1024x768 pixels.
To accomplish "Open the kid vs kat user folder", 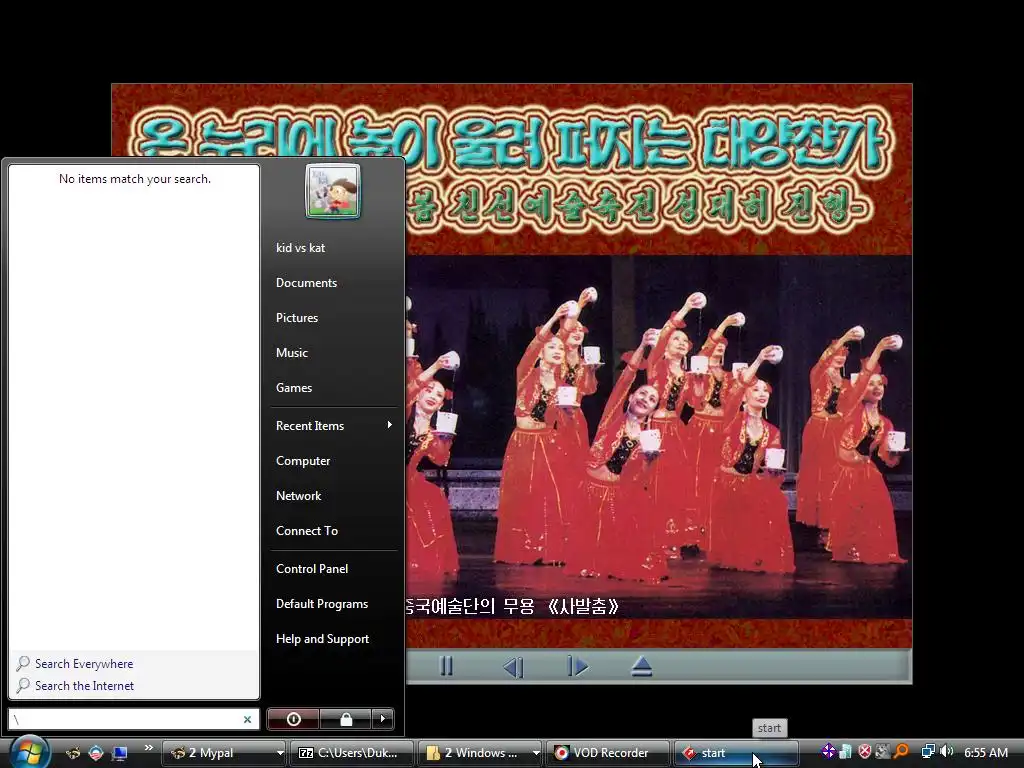I will (300, 248).
